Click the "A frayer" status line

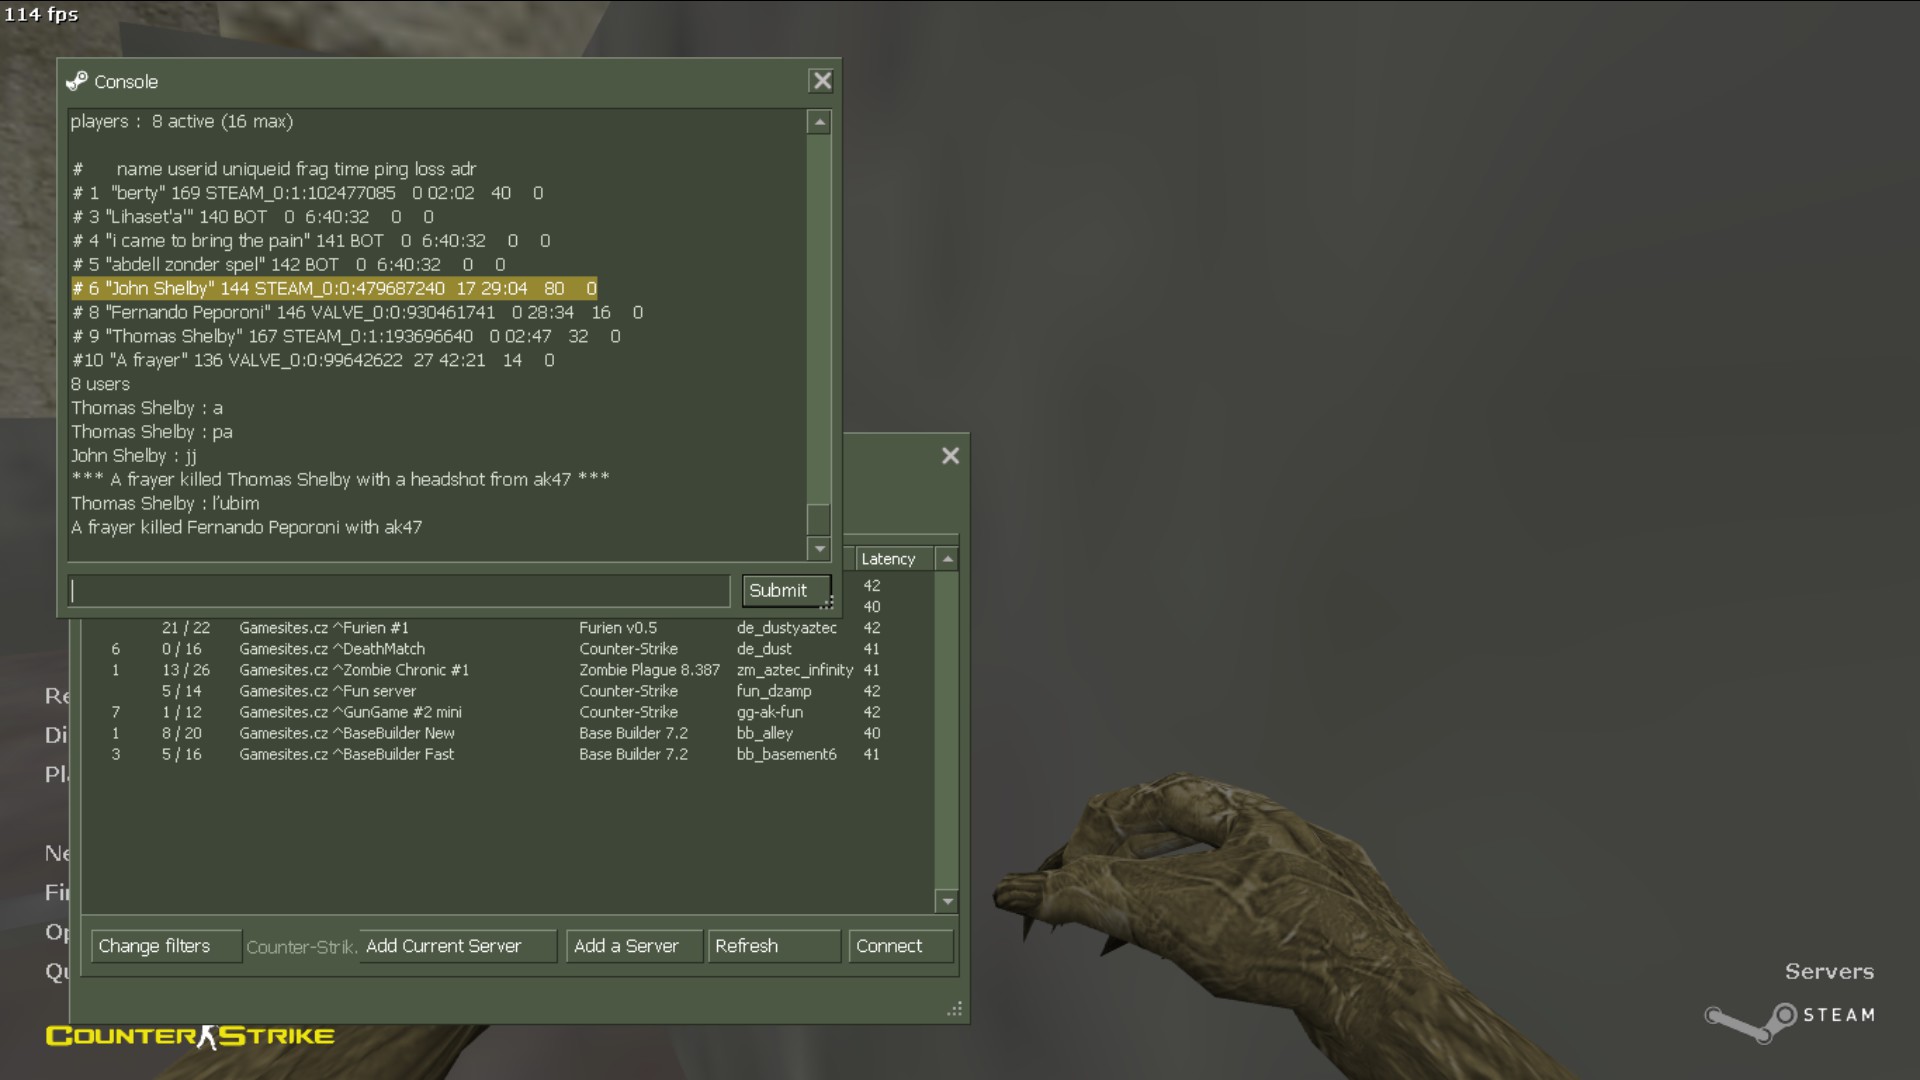[x=313, y=360]
